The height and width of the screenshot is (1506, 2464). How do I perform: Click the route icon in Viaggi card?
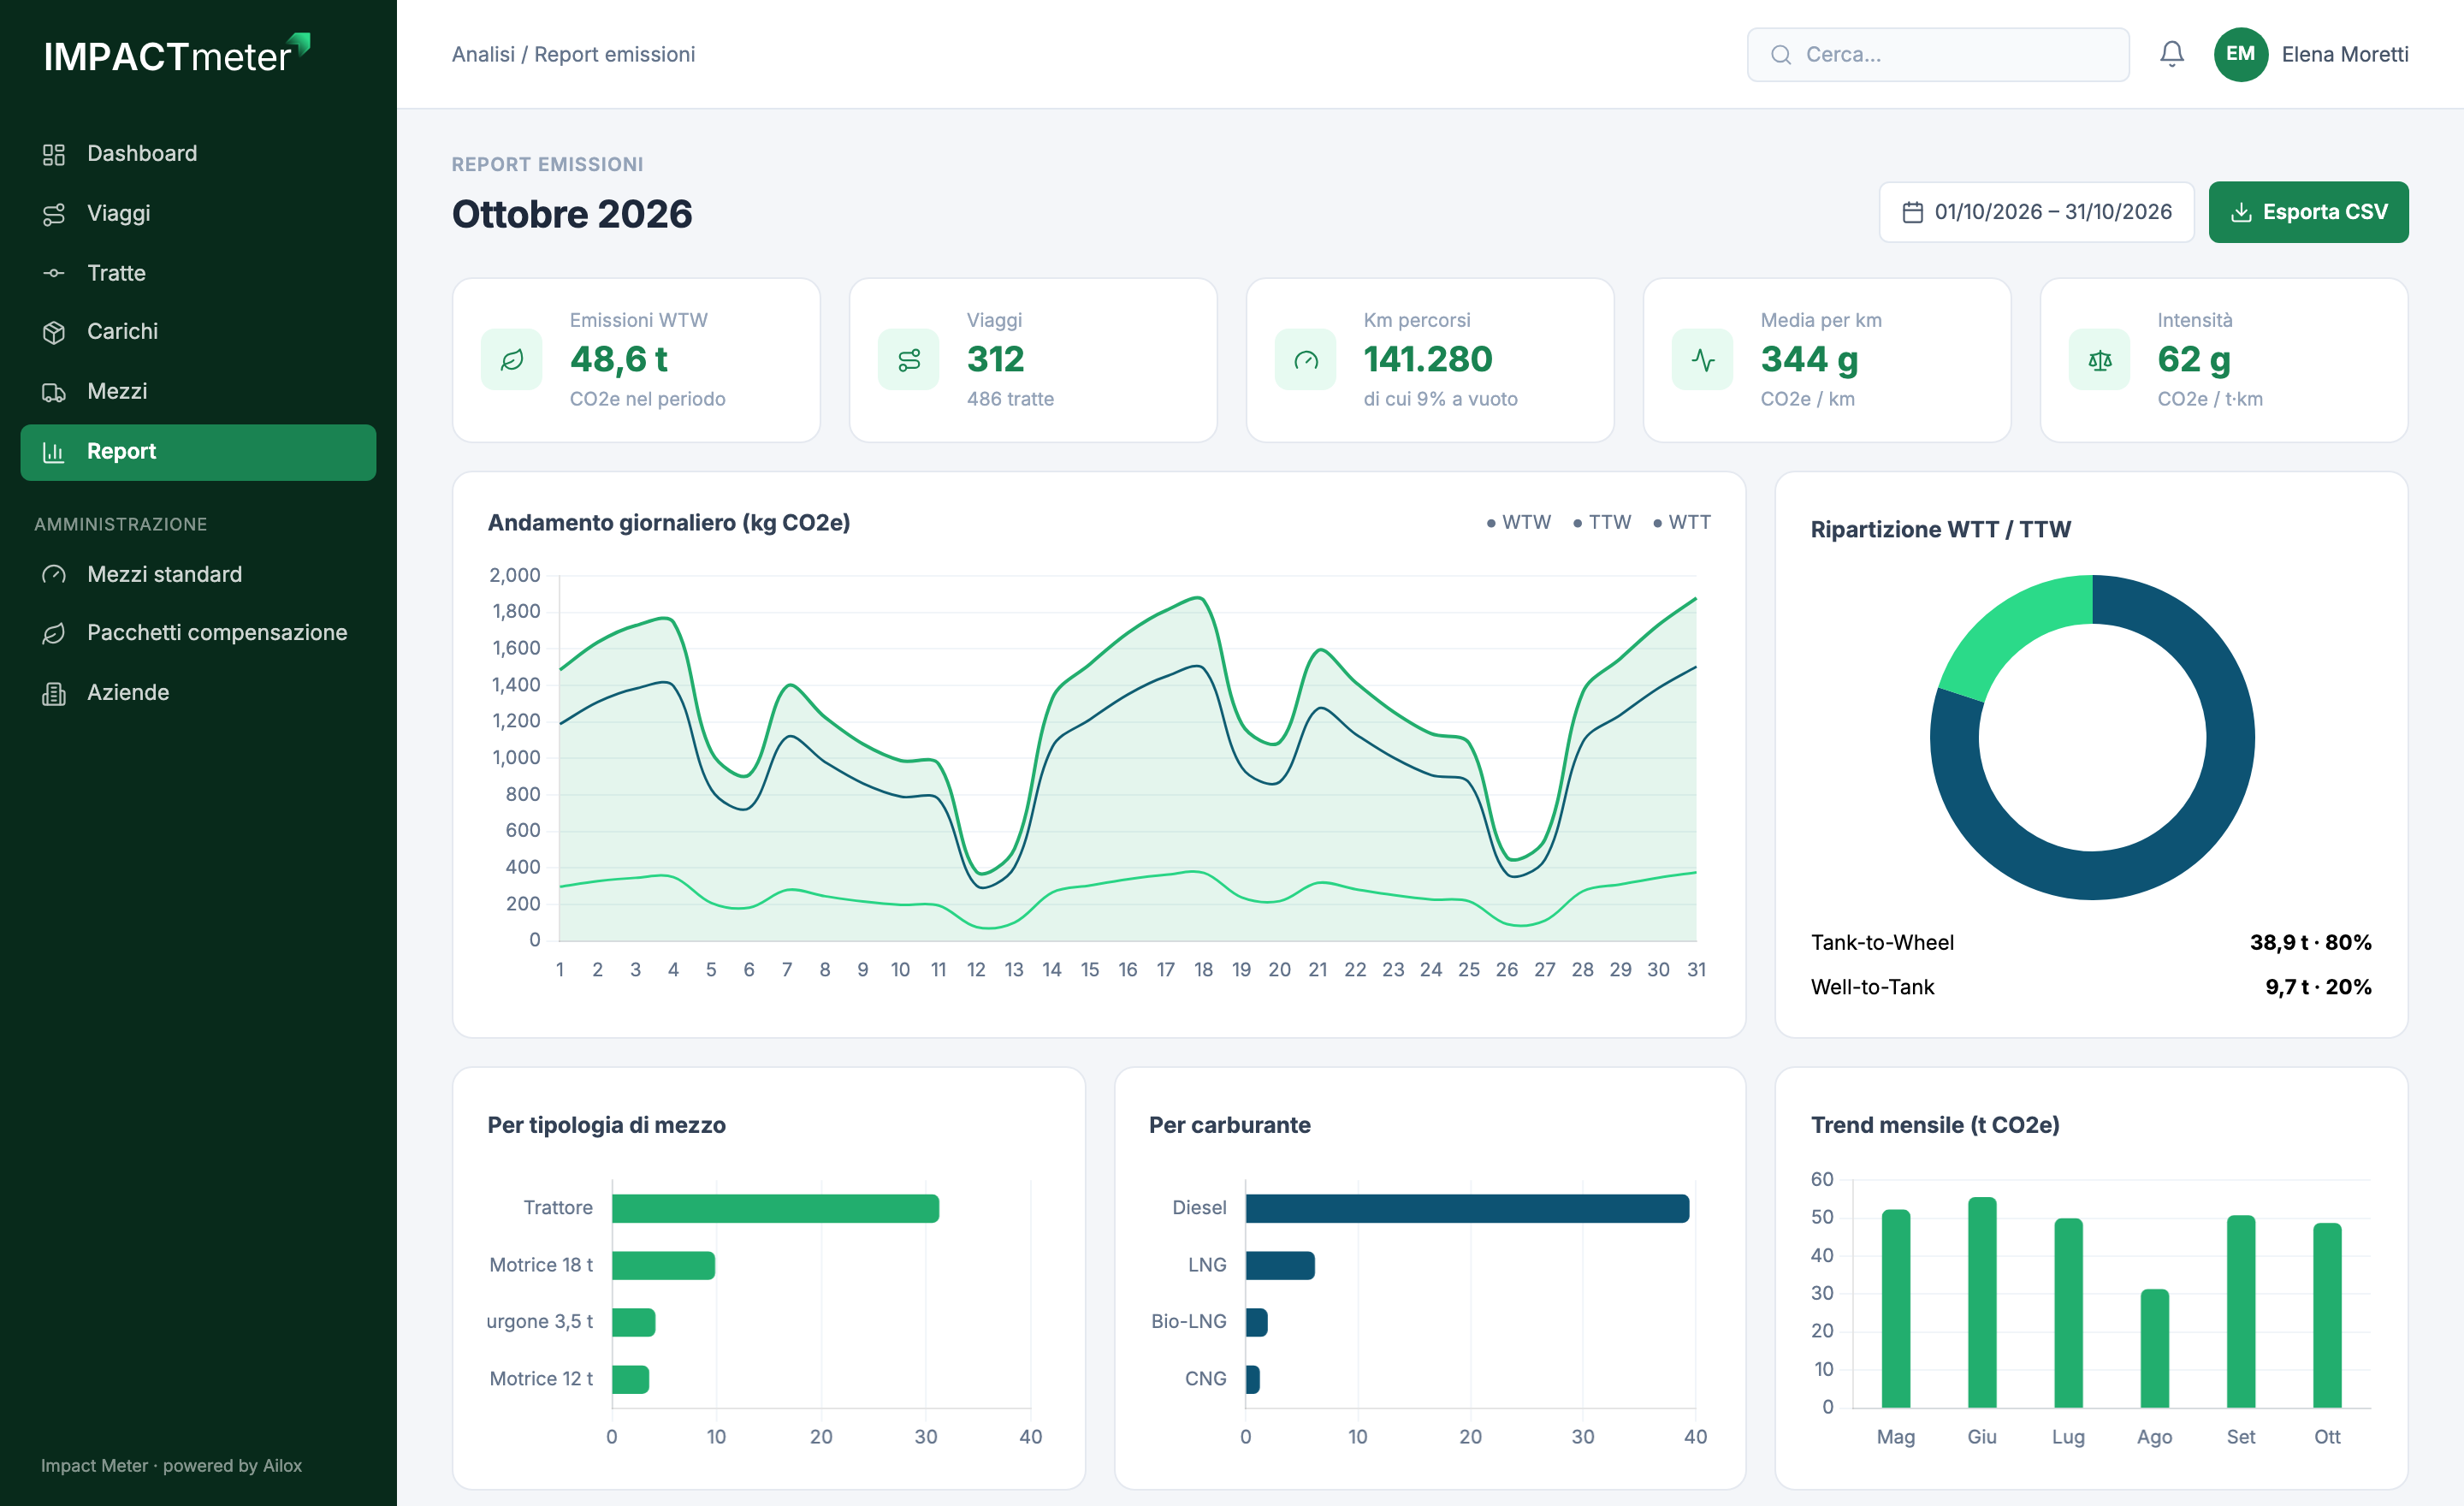tap(909, 360)
